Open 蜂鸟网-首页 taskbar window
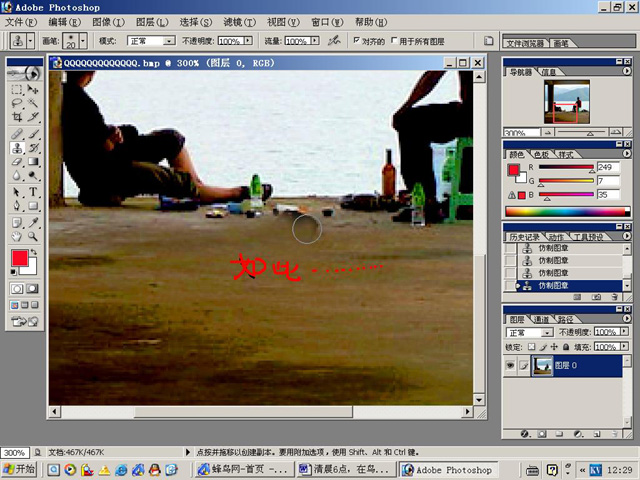The width and height of the screenshot is (640, 480). (245, 470)
